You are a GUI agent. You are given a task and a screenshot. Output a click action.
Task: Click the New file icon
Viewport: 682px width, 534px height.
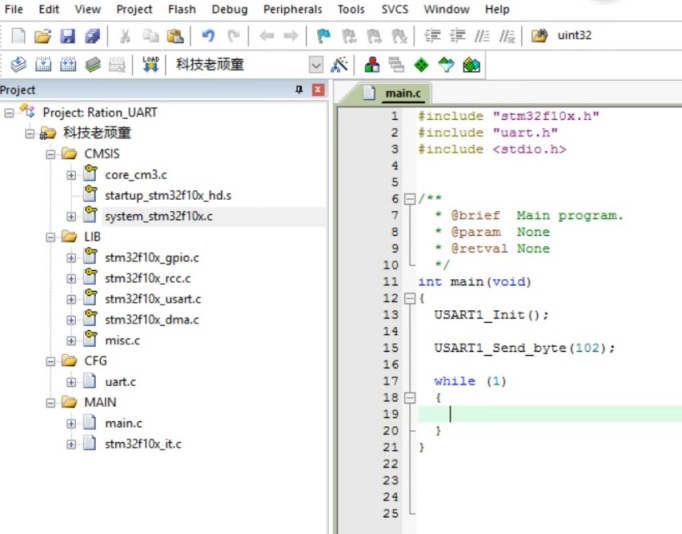(18, 36)
